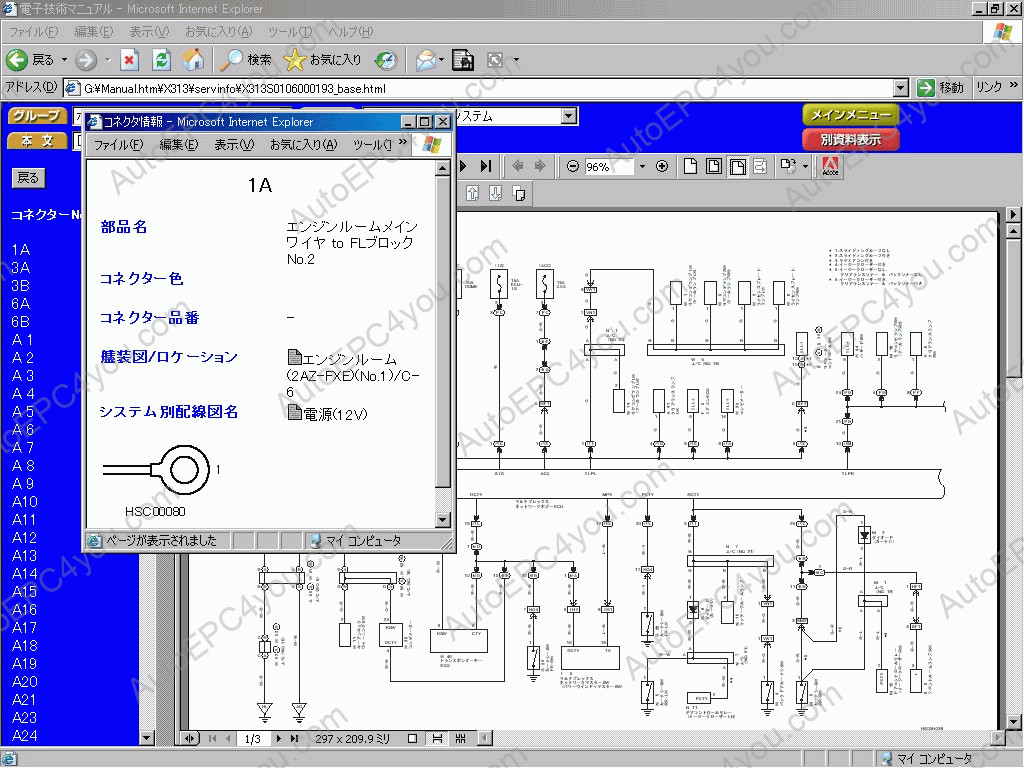The image size is (1024, 768).
Task: Expand the system selection combo box
Action: [x=568, y=116]
